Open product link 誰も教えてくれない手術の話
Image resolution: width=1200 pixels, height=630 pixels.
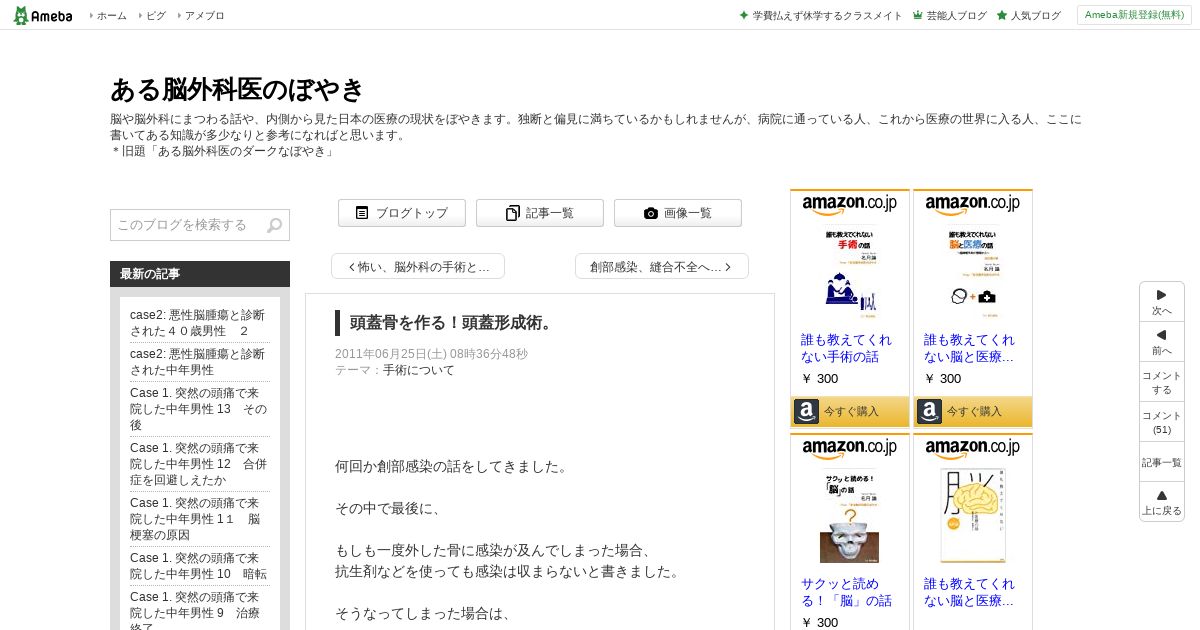(846, 348)
